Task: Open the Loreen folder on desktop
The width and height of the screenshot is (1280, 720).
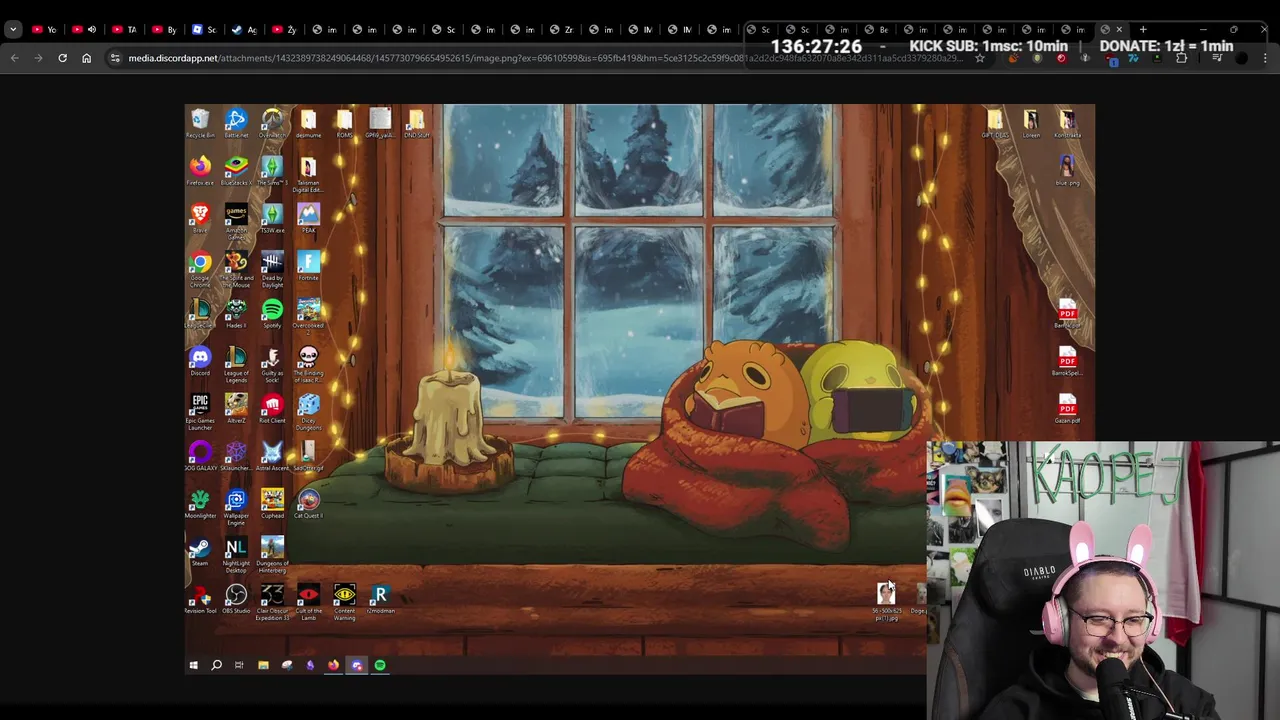Action: (x=1031, y=123)
